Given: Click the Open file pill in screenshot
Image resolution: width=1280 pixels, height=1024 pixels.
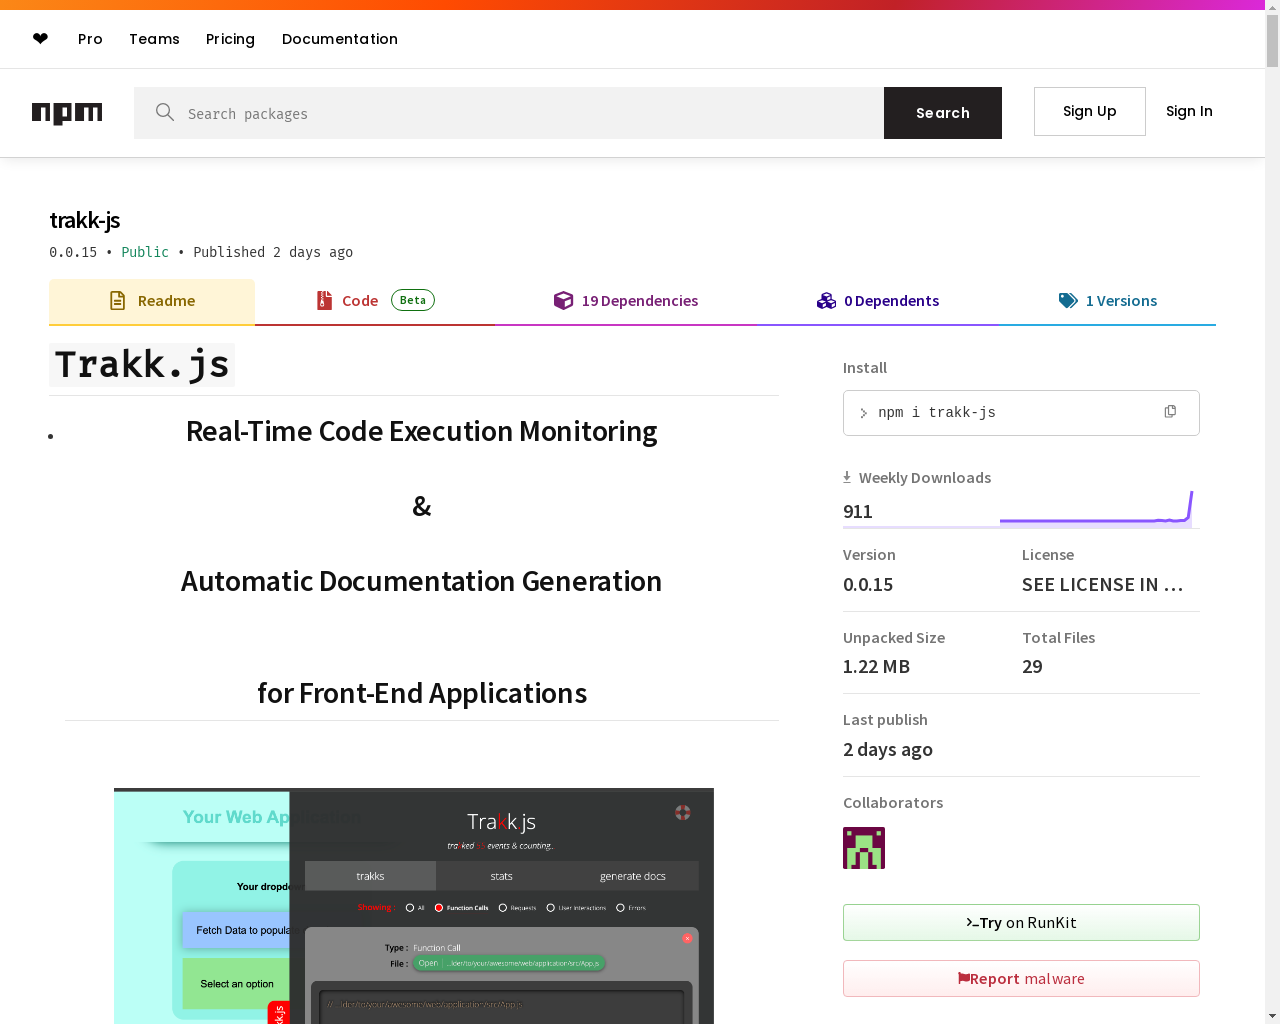Looking at the screenshot, I should (x=509, y=964).
